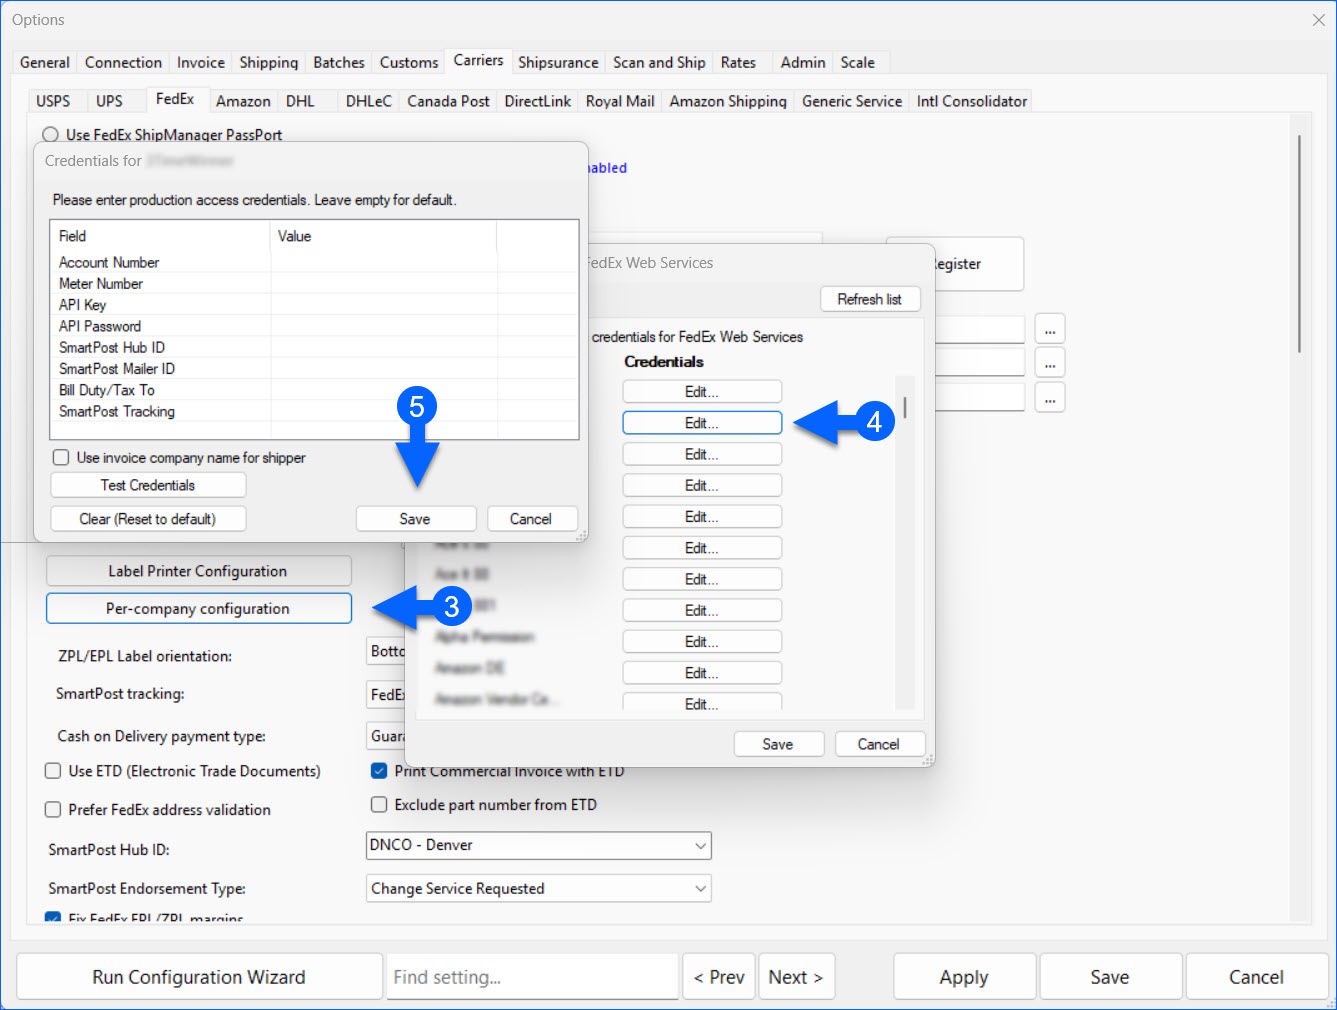The width and height of the screenshot is (1337, 1010).
Task: Cancel the FedEx Web Services dialog
Action: pyautogui.click(x=878, y=744)
